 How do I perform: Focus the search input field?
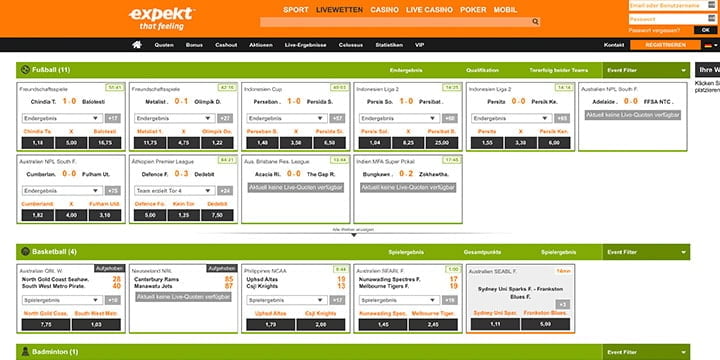[395, 22]
